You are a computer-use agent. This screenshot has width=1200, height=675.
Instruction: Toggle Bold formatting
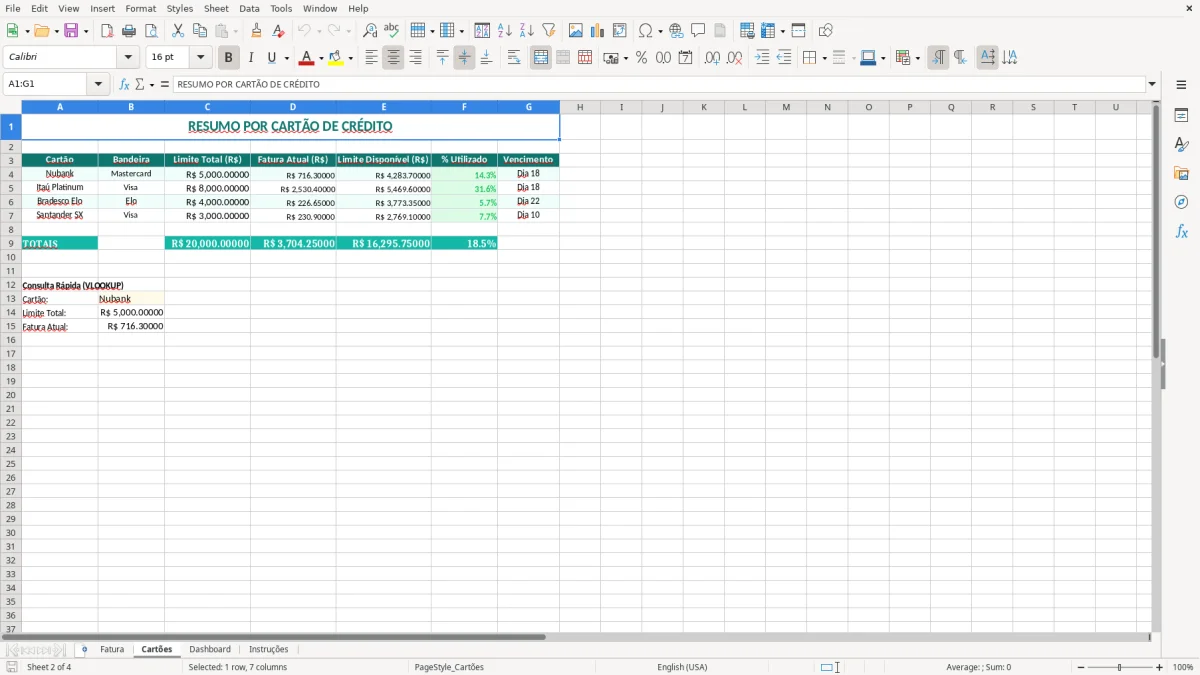click(229, 58)
